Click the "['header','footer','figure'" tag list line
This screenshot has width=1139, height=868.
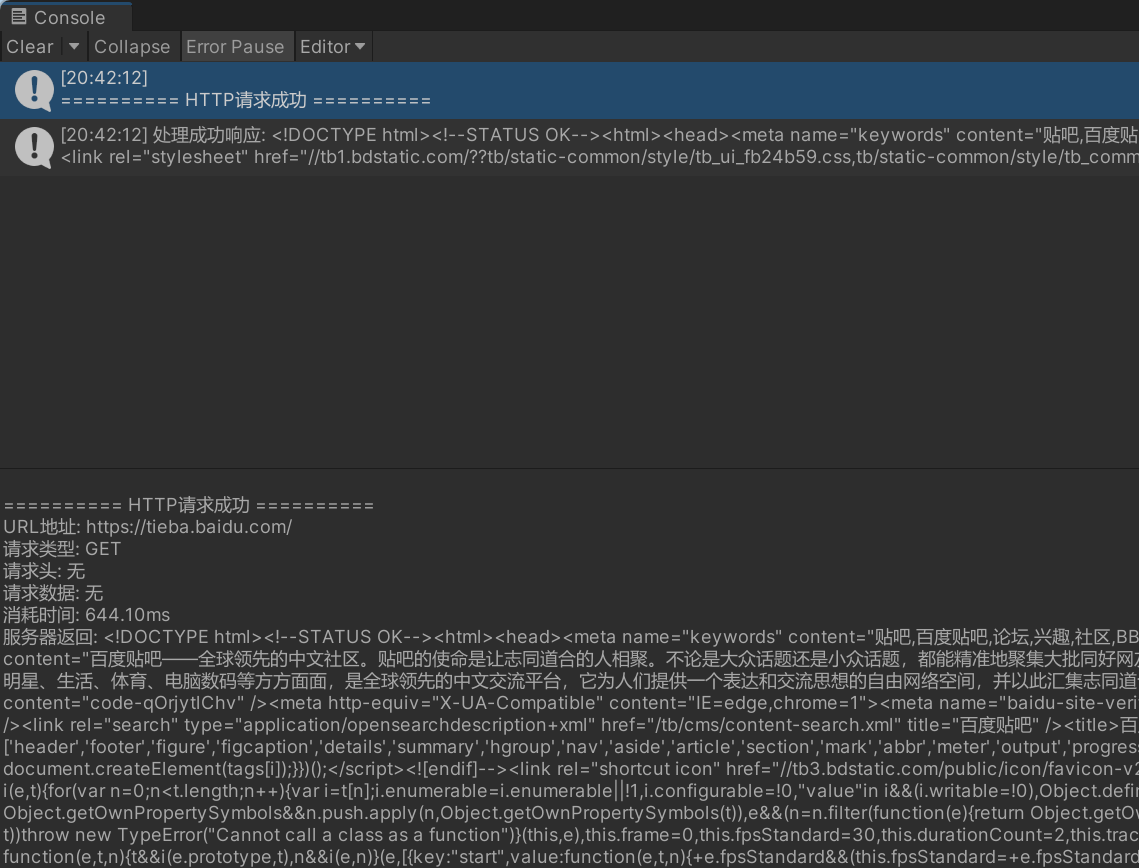(570, 747)
